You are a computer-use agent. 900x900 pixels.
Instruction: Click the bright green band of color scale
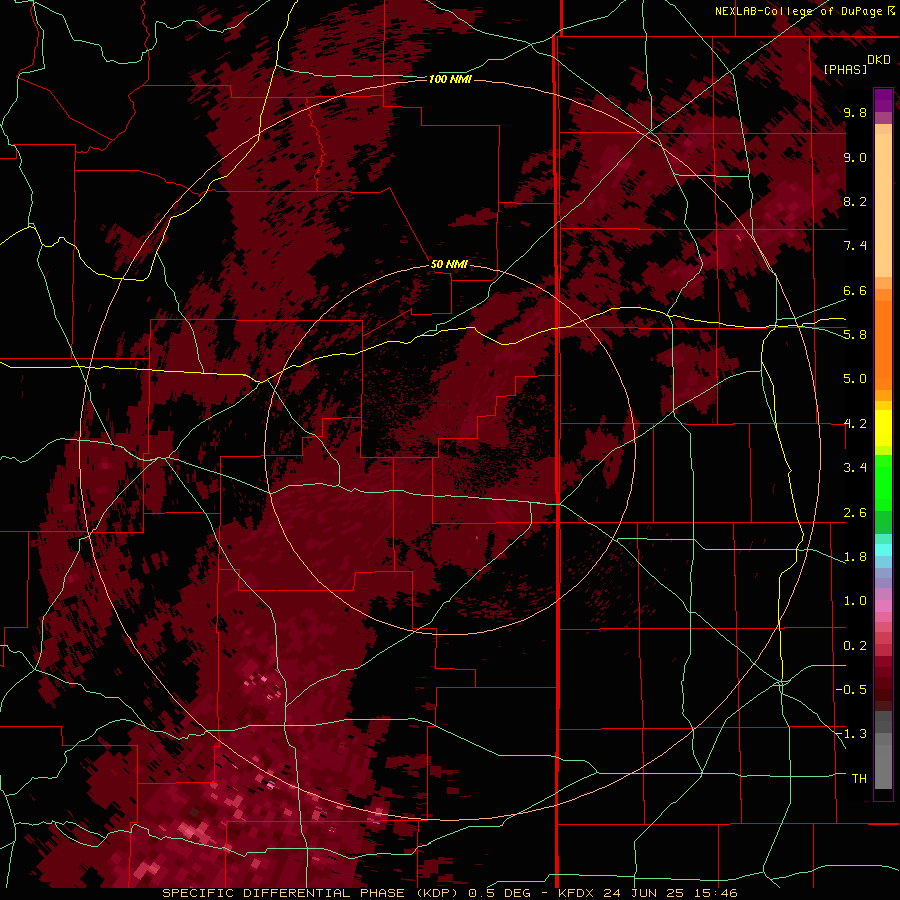click(883, 483)
